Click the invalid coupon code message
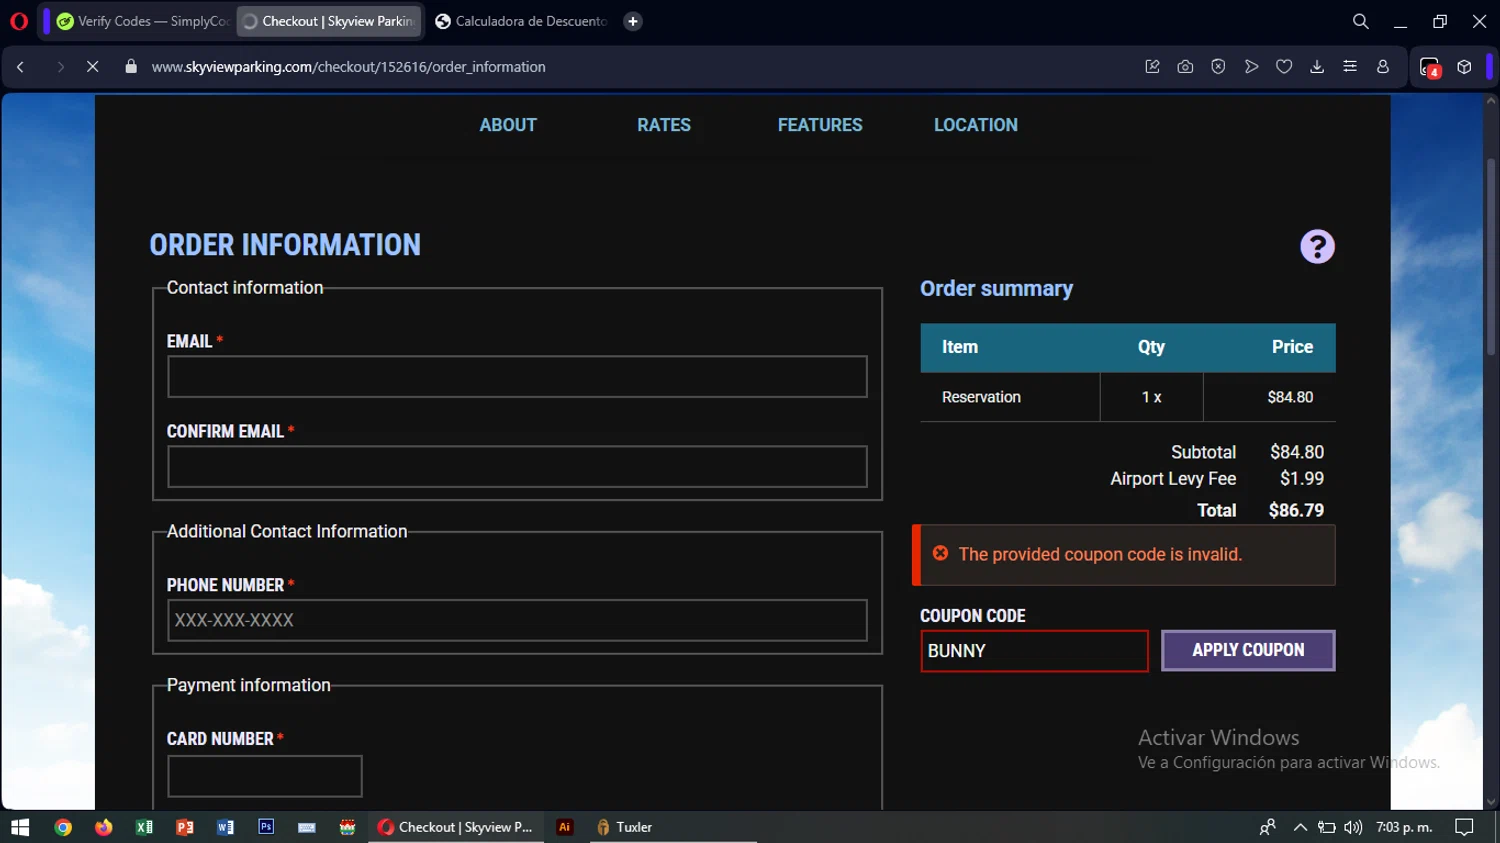The width and height of the screenshot is (1500, 843). [1100, 554]
